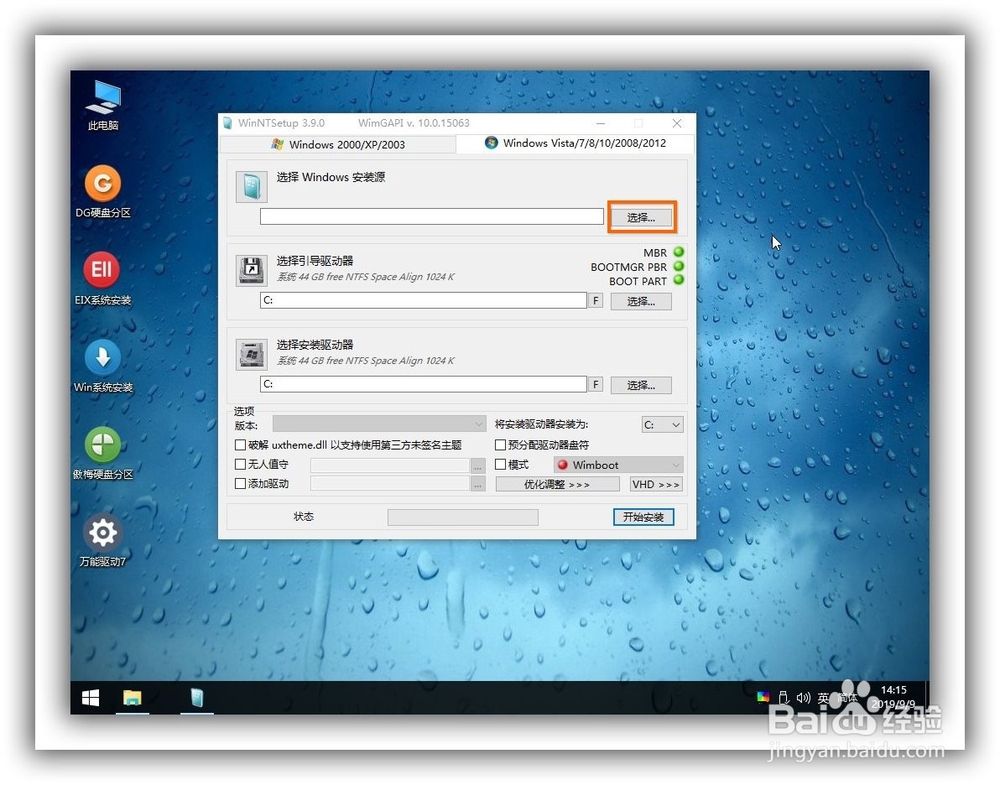Close the WinNTSetup window

click(677, 123)
